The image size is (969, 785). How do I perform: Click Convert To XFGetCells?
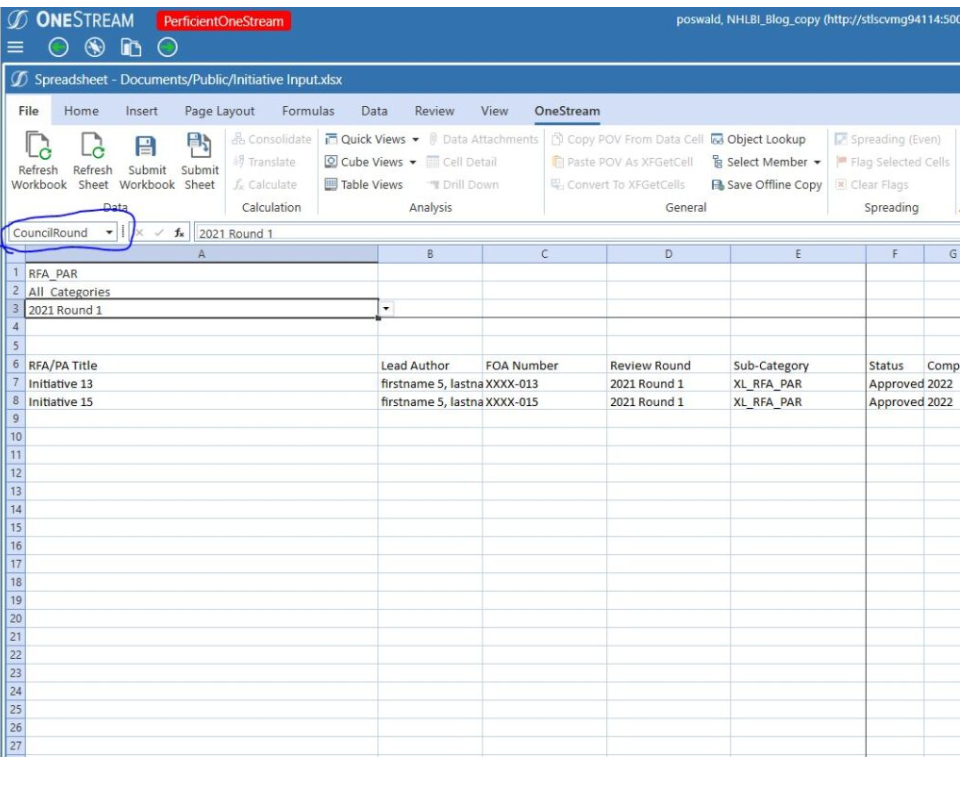tap(618, 185)
